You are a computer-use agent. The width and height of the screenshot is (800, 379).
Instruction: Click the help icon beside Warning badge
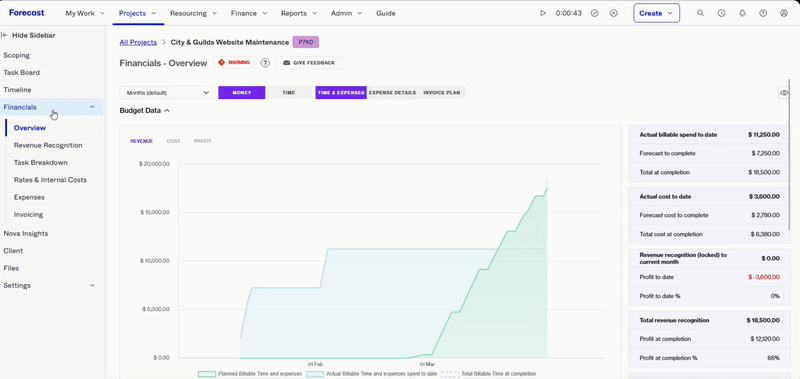pos(265,63)
